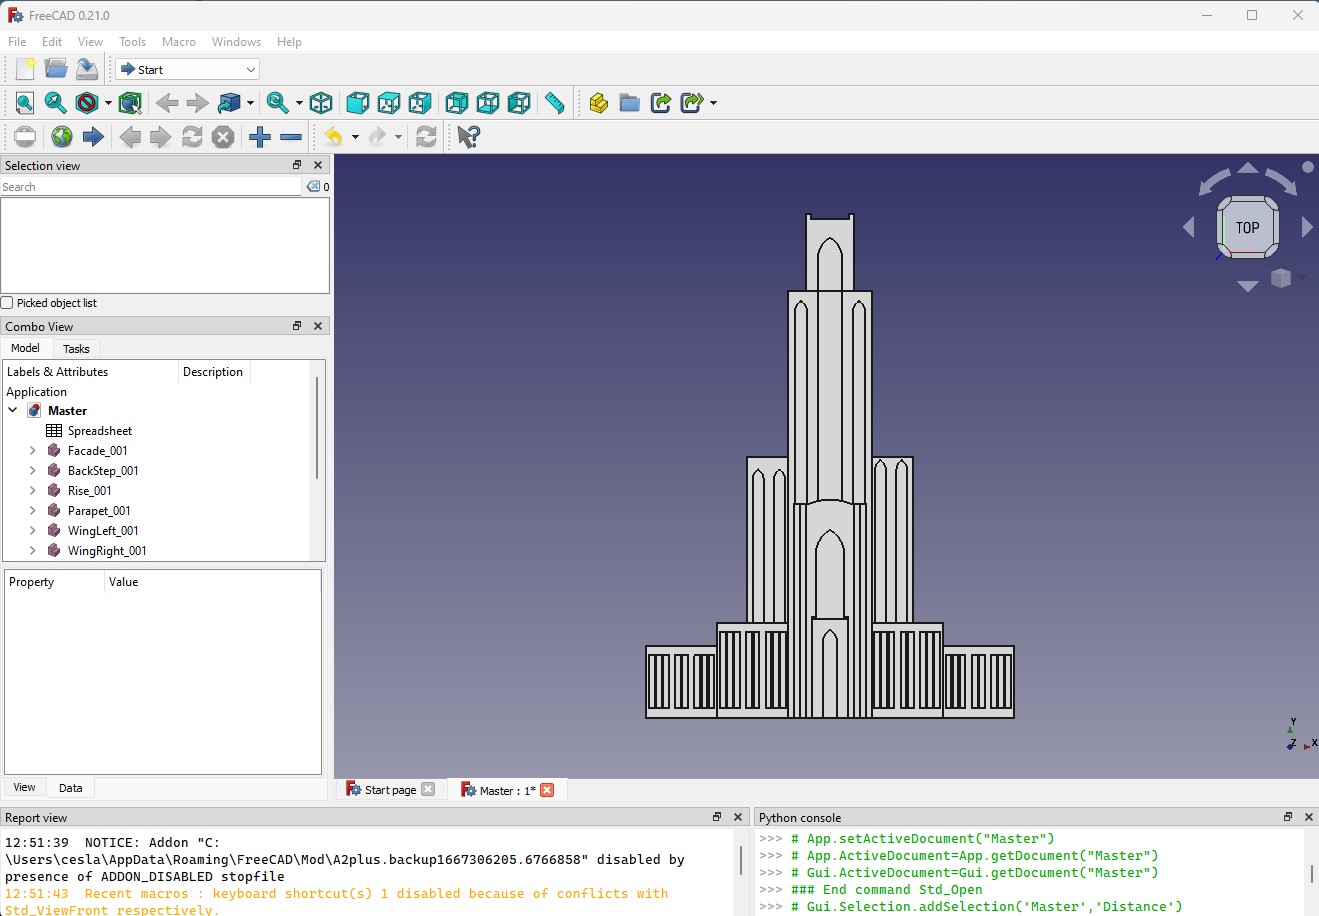Open the View menu
This screenshot has height=916, width=1319.
[90, 42]
